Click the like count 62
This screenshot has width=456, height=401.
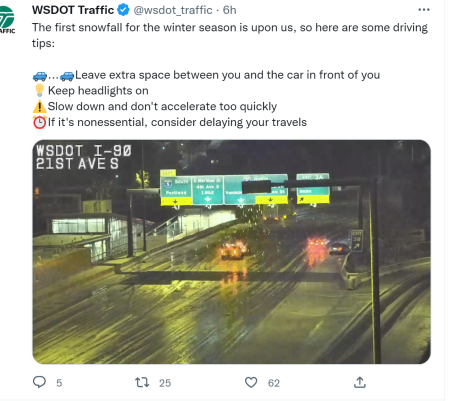274,383
